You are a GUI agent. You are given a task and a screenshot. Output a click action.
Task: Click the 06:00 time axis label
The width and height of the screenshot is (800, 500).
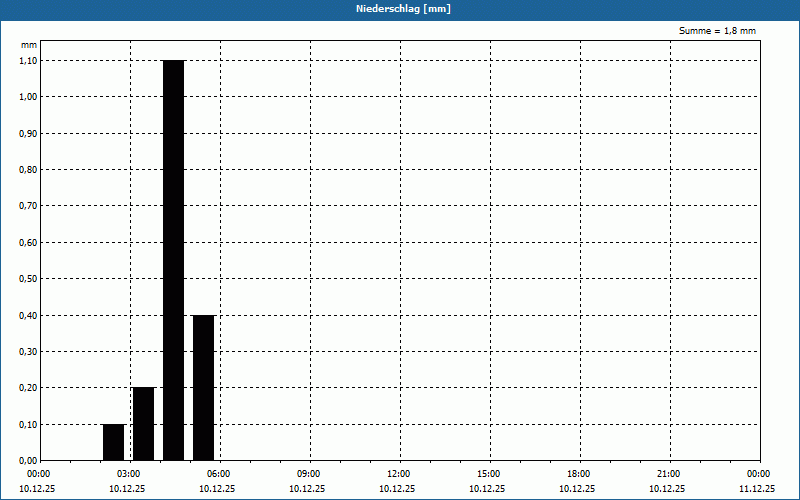click(x=218, y=474)
